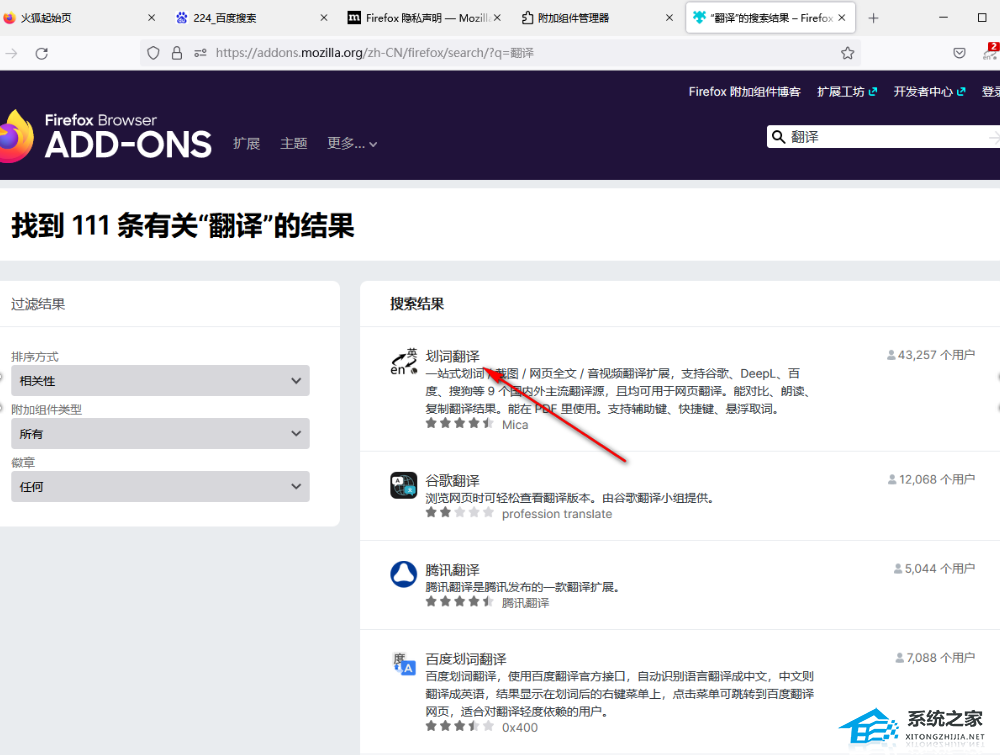Open 开发者中心 external link
Viewport: 1000px width, 755px height.
(929, 92)
